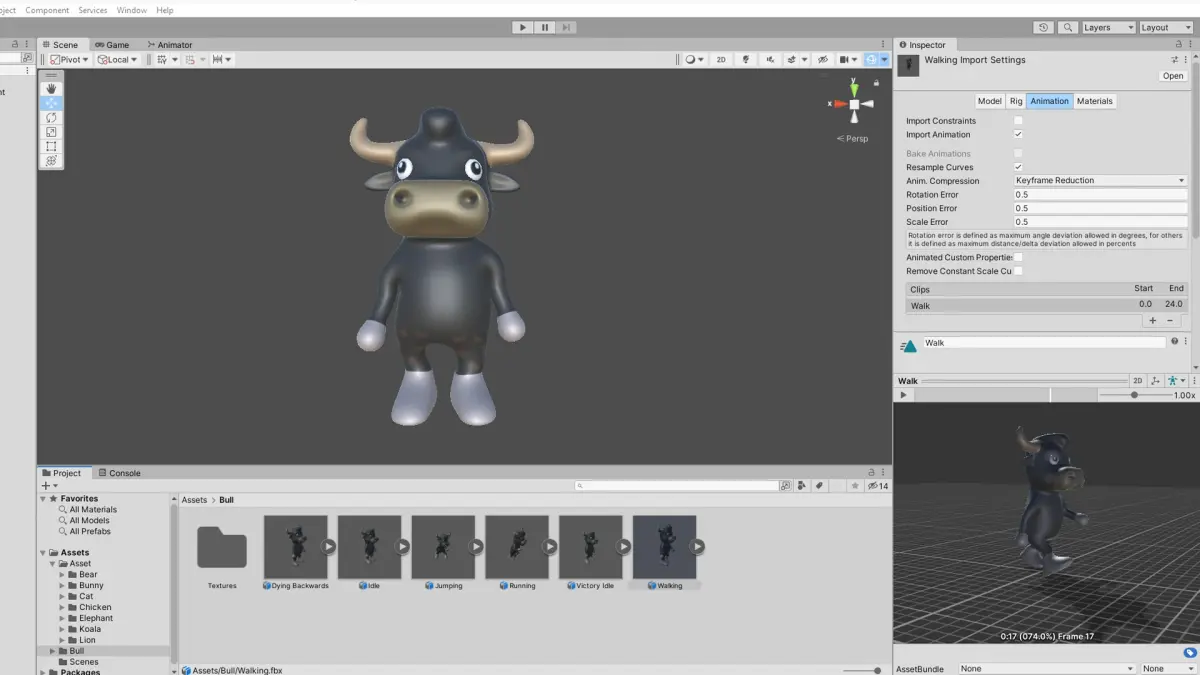Click the snap increment icon in Scene toolbar
The height and width of the screenshot is (675, 1200).
[x=220, y=60]
